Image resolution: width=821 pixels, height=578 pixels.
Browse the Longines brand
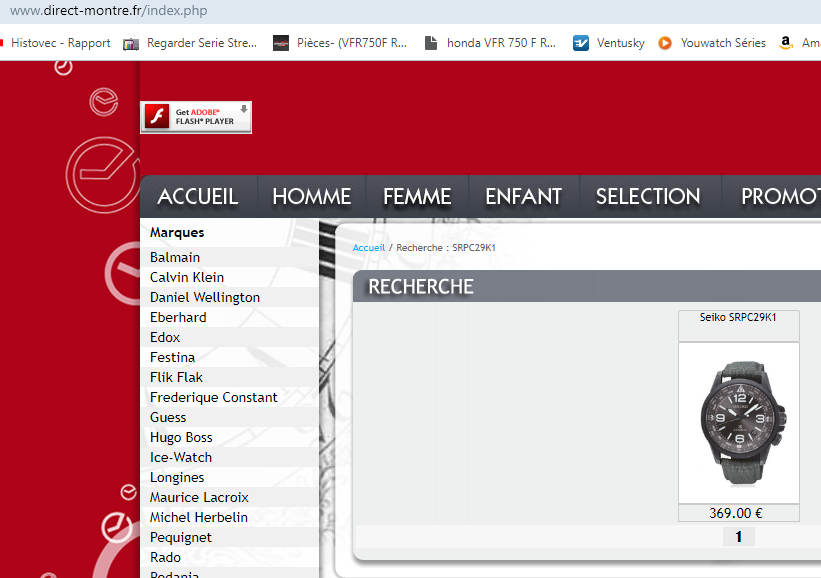click(x=177, y=477)
